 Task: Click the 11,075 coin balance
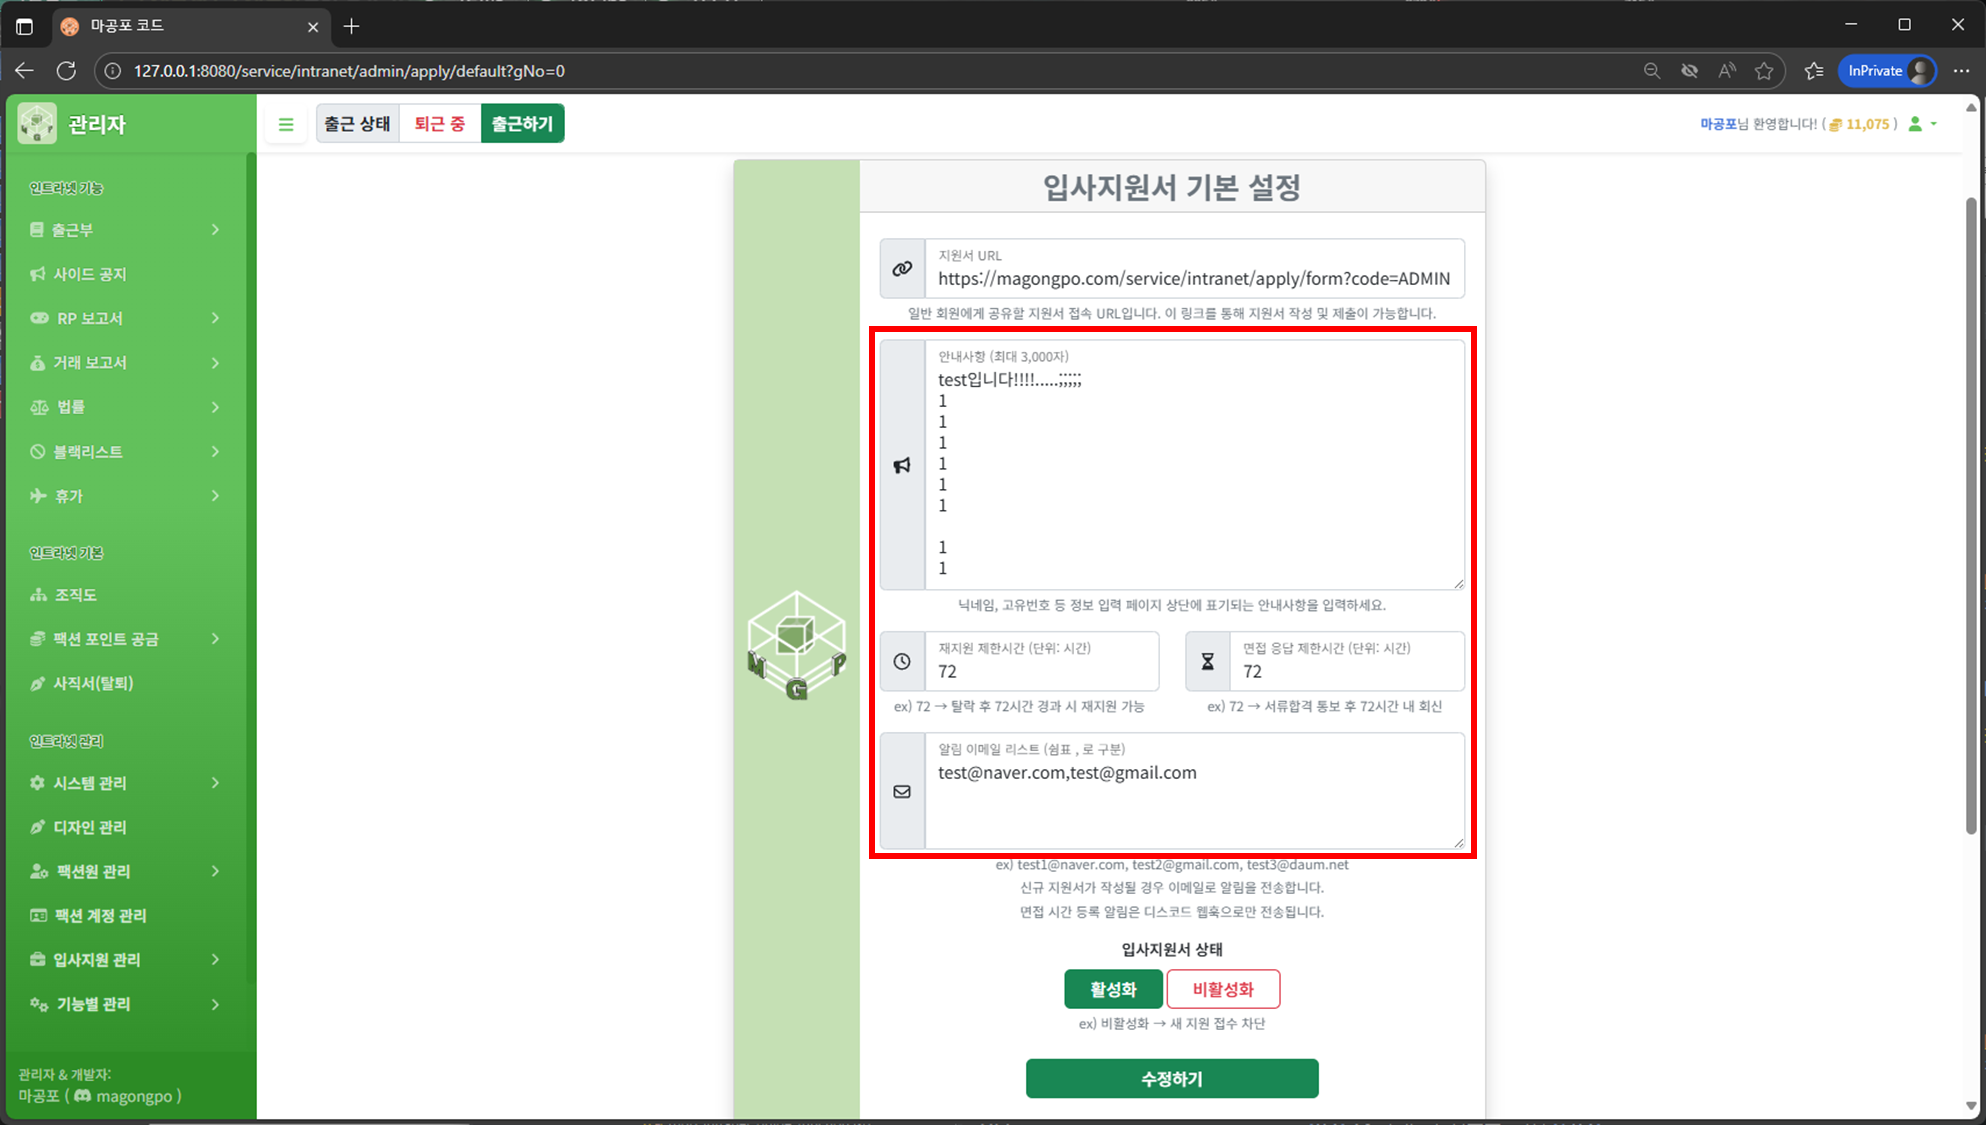click(1867, 124)
